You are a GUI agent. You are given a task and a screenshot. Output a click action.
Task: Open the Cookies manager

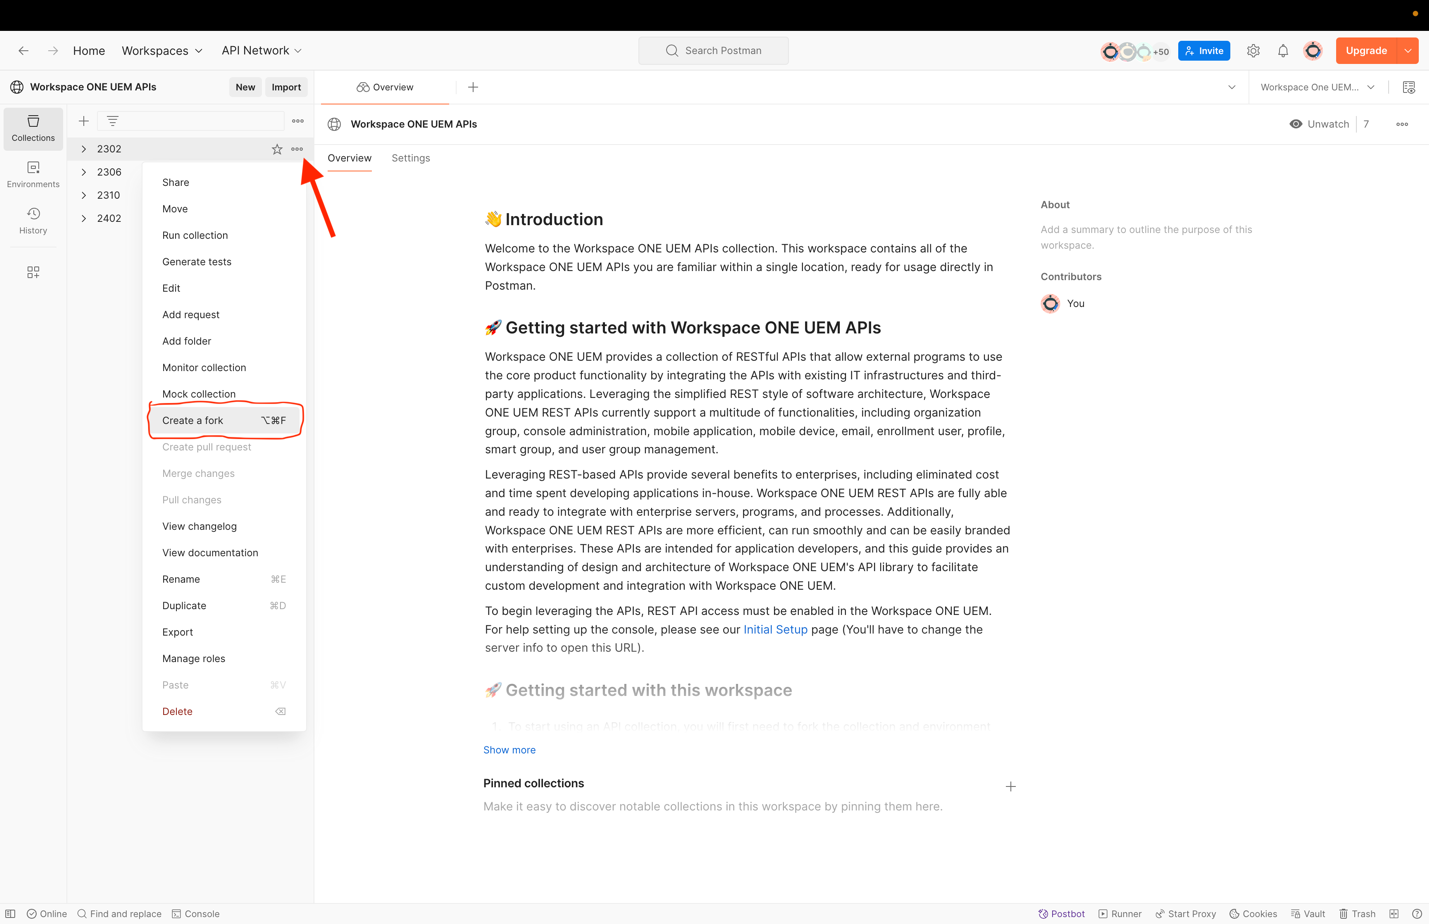(1252, 913)
